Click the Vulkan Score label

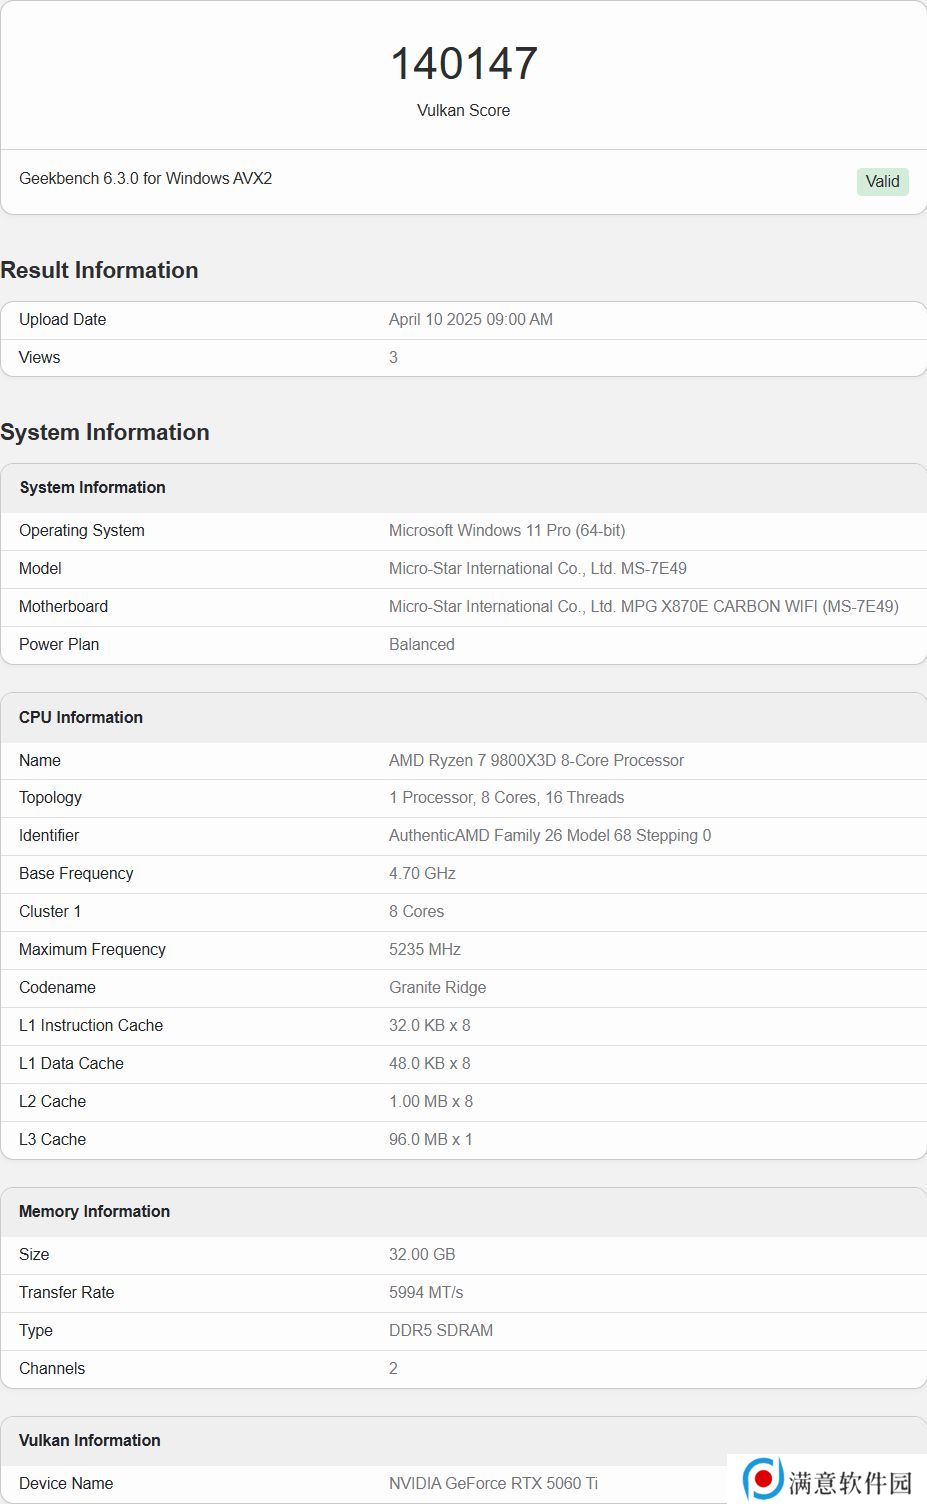click(x=463, y=110)
